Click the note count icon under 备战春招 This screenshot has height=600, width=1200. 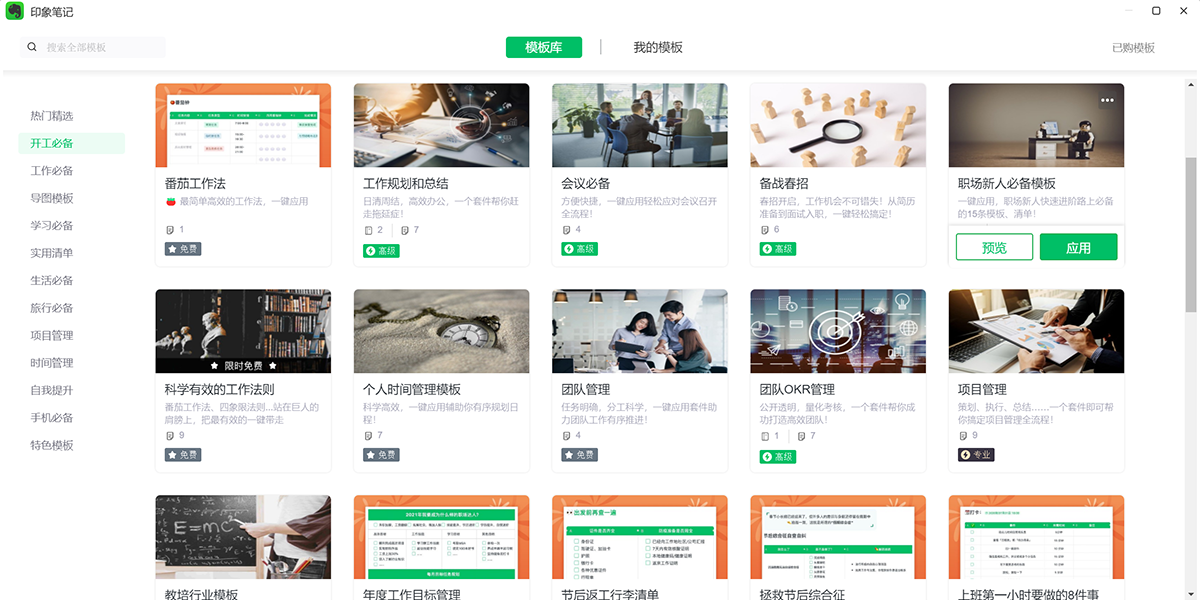pyautogui.click(x=765, y=230)
